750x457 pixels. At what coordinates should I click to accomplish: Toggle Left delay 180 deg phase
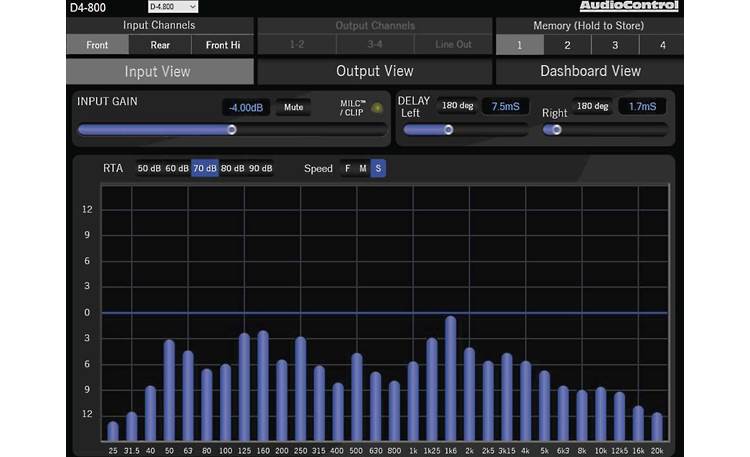455,106
